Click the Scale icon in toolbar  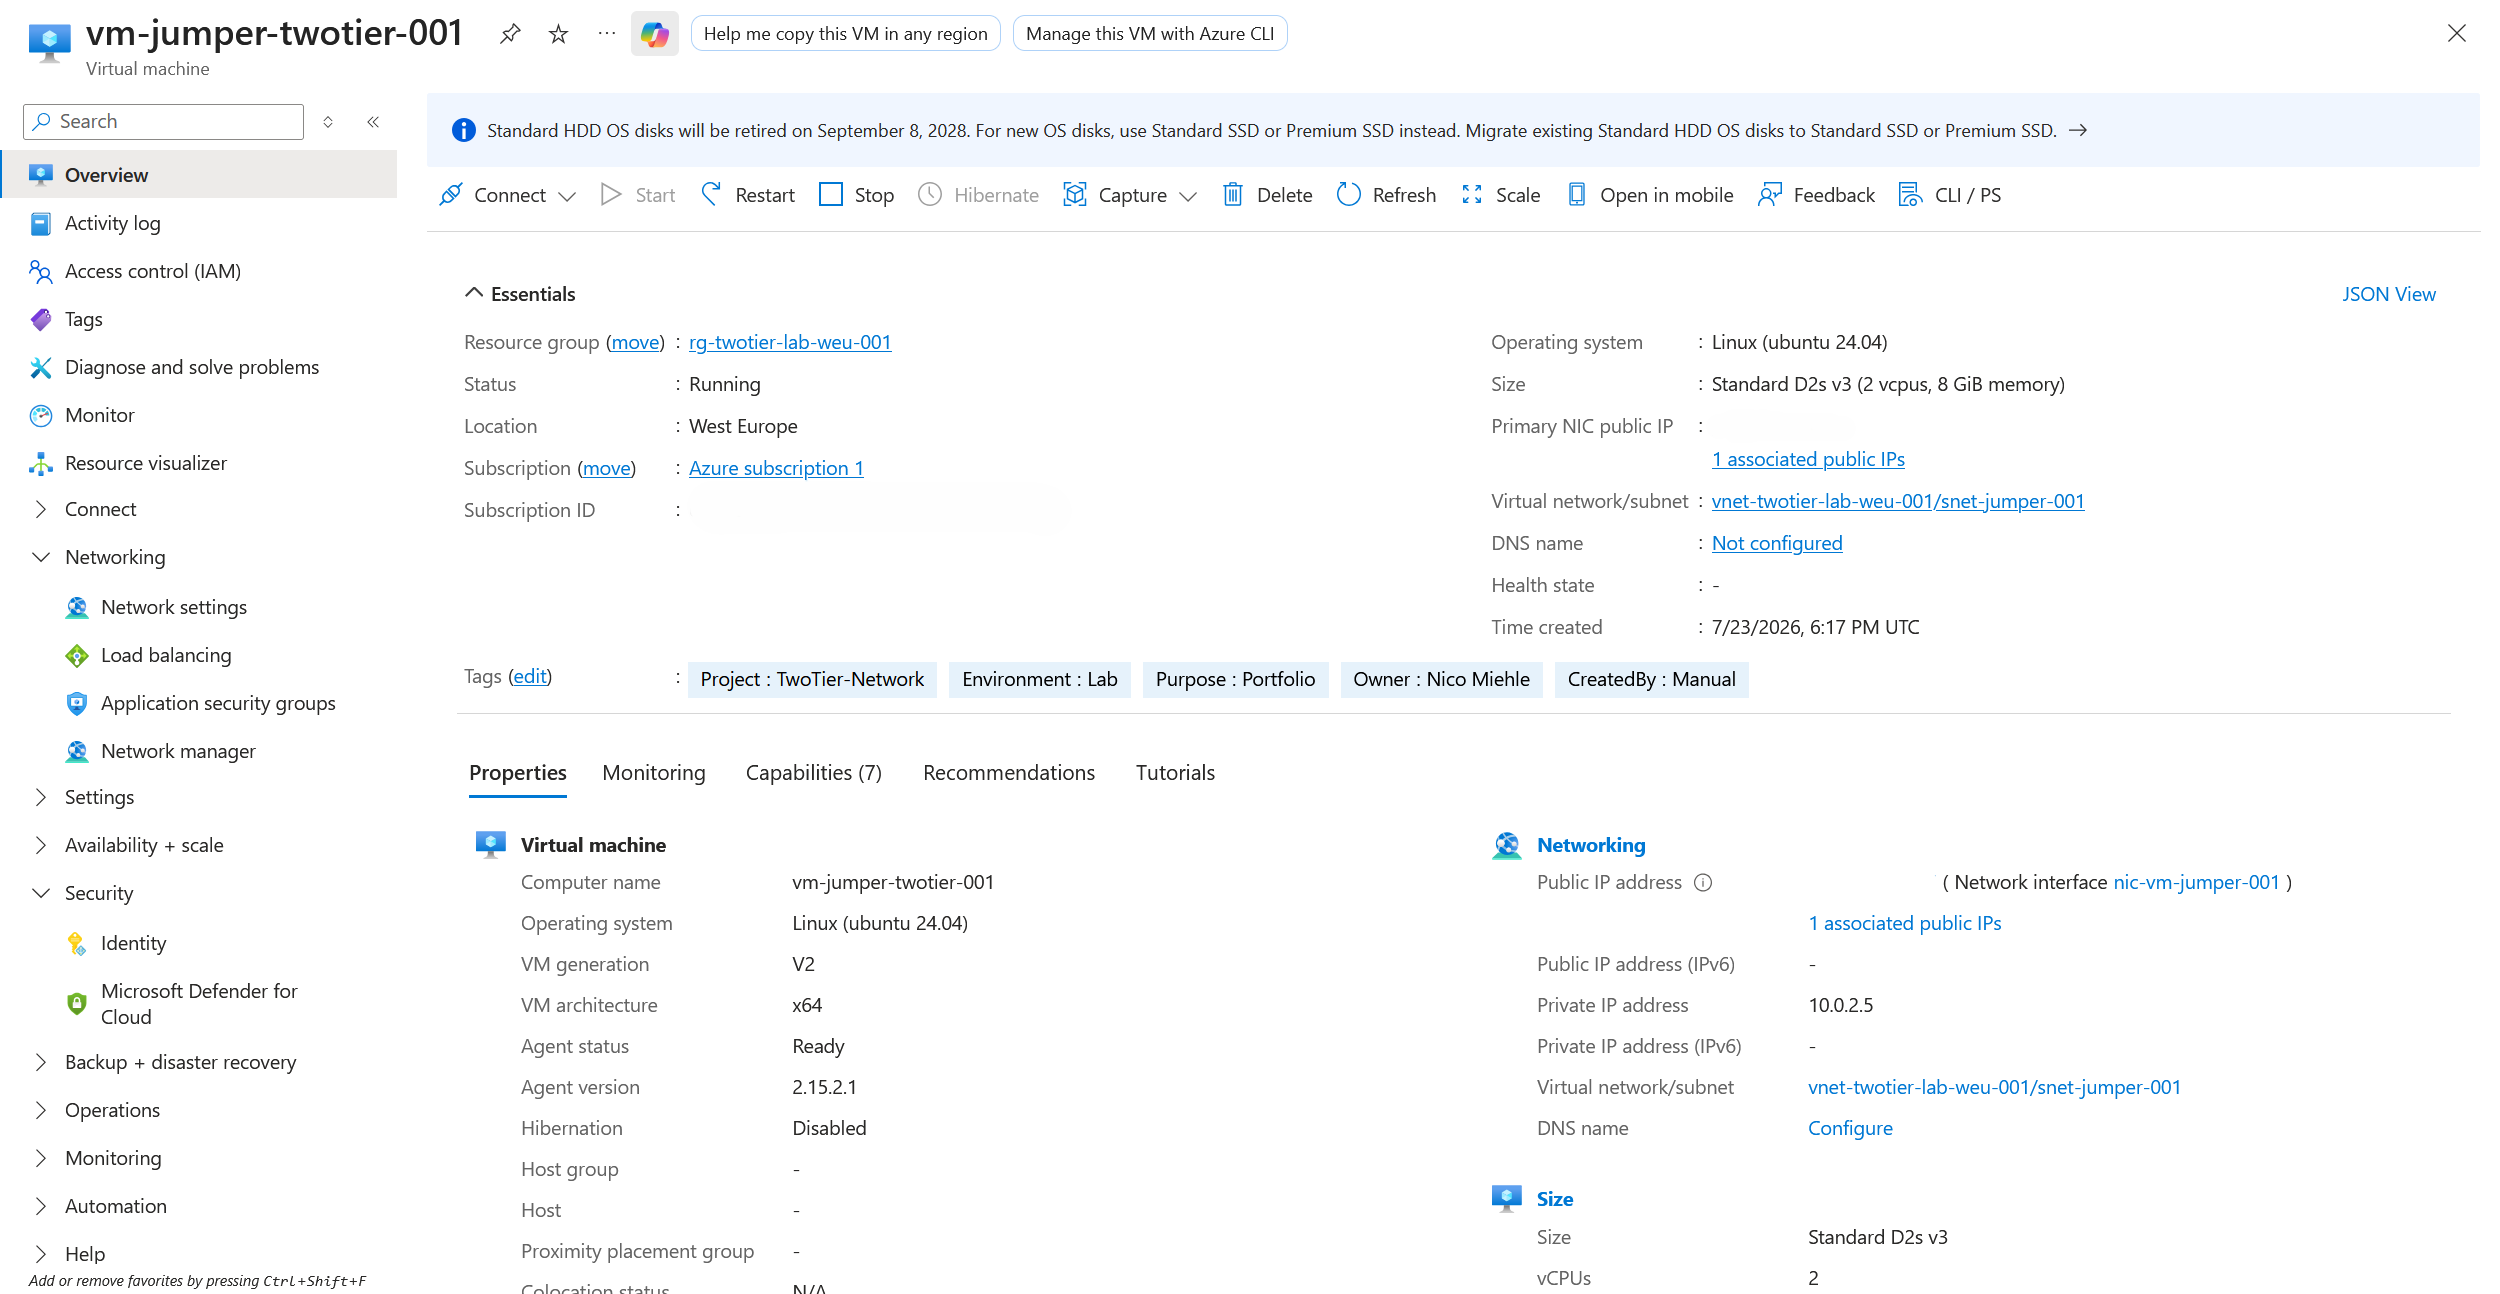tap(1472, 194)
